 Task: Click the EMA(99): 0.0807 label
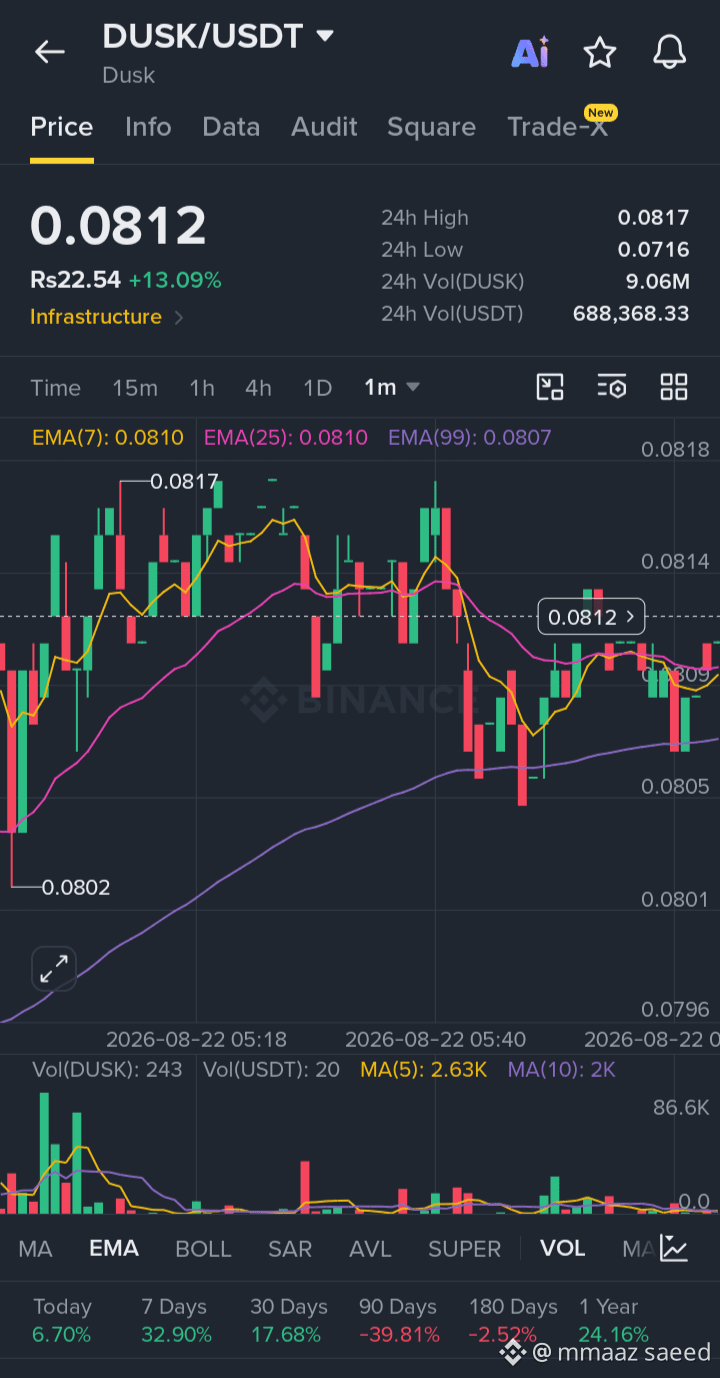click(470, 437)
